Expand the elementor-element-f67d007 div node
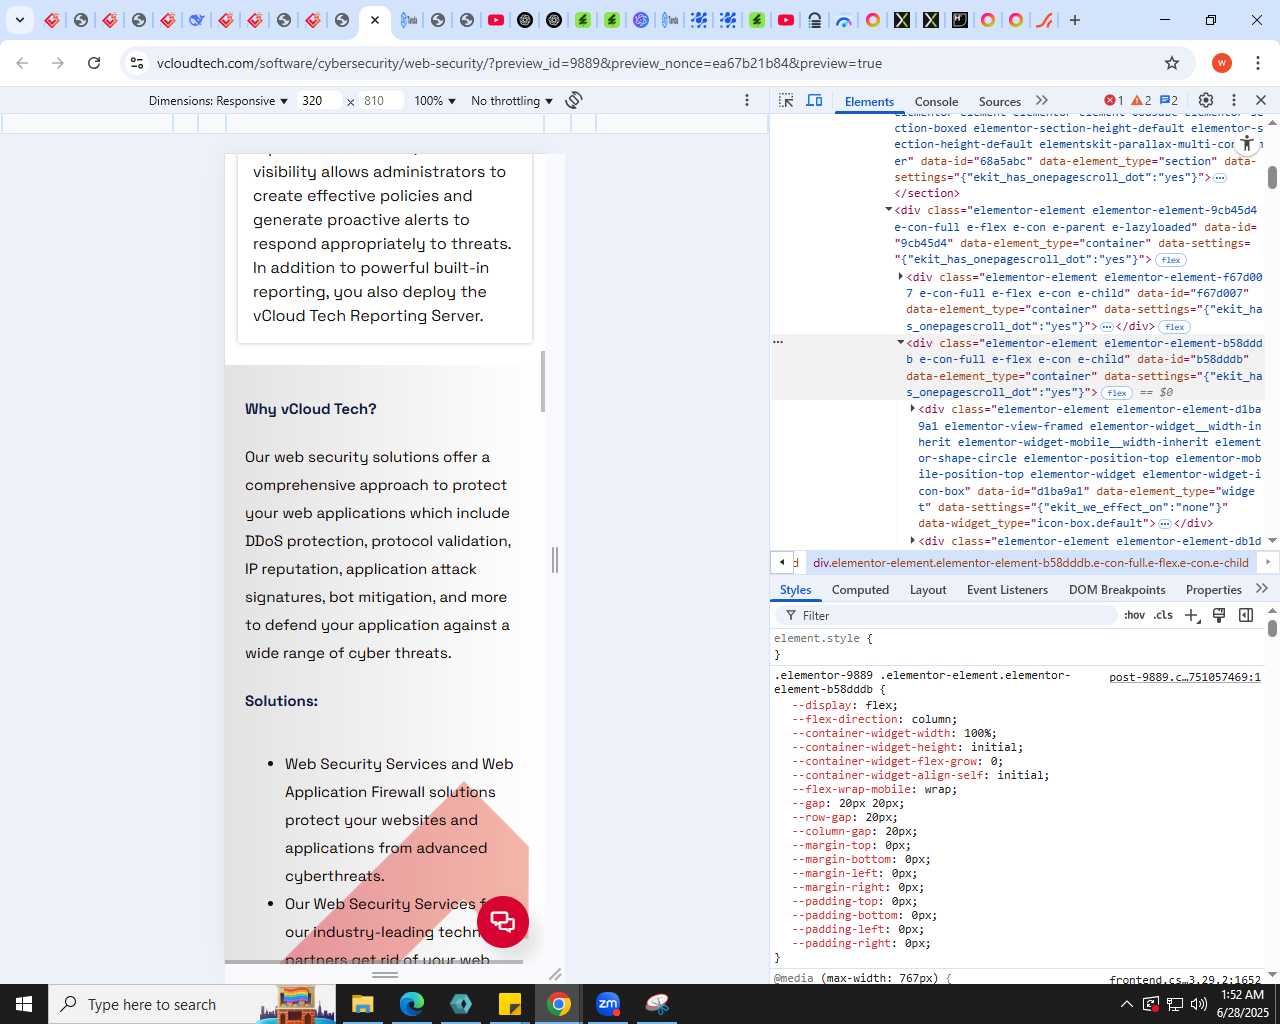 (x=900, y=277)
